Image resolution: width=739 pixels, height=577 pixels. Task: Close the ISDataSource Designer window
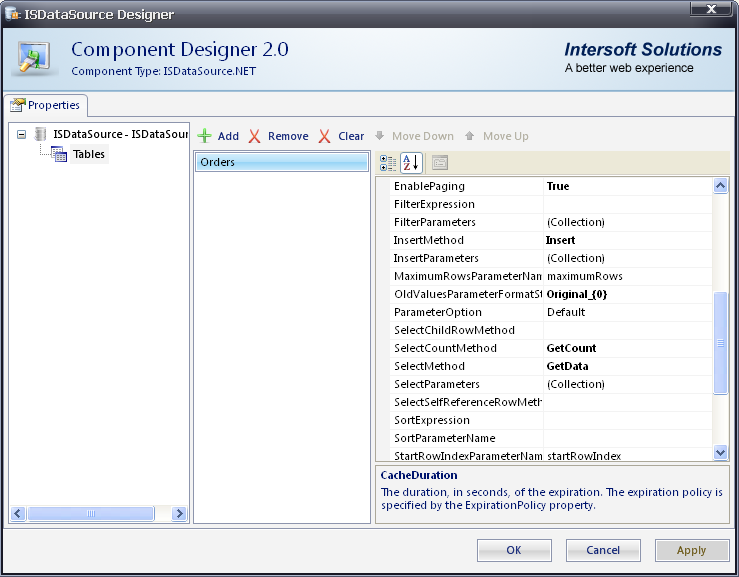(x=711, y=8)
